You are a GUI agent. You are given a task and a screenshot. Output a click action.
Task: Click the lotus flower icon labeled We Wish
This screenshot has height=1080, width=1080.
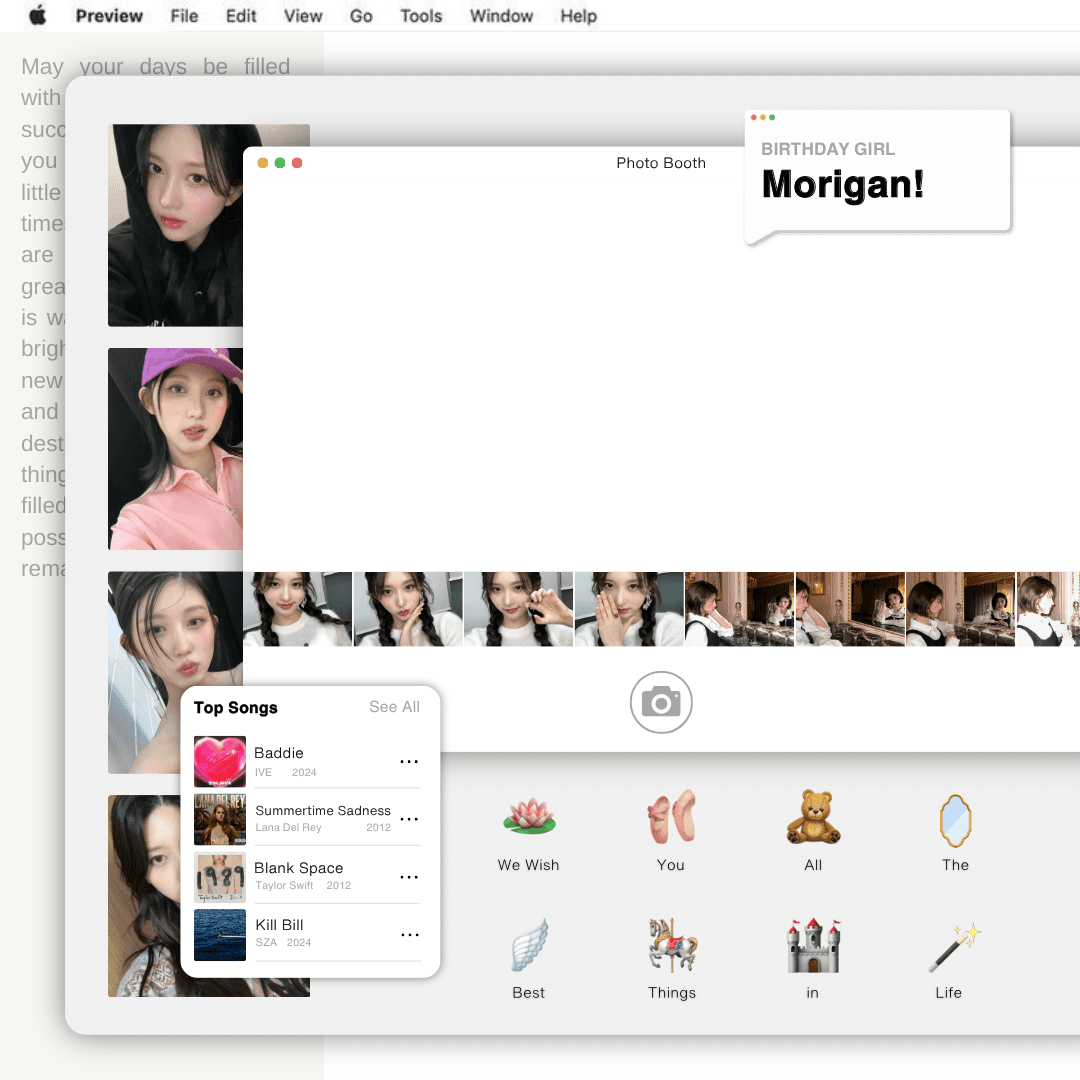[x=529, y=817]
